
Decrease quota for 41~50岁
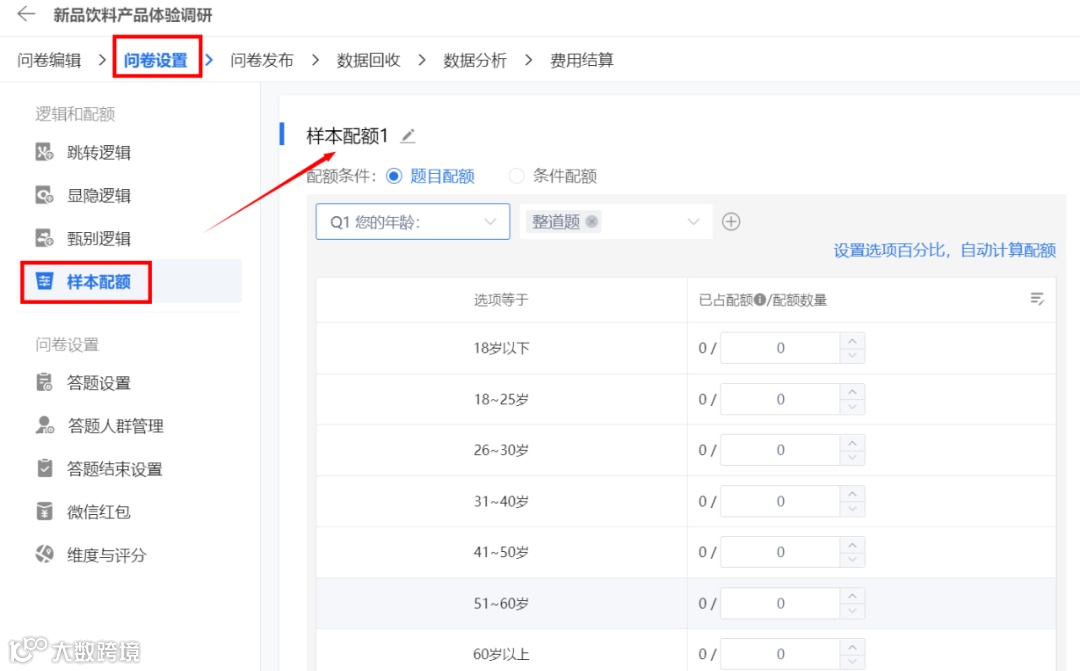[x=853, y=559]
